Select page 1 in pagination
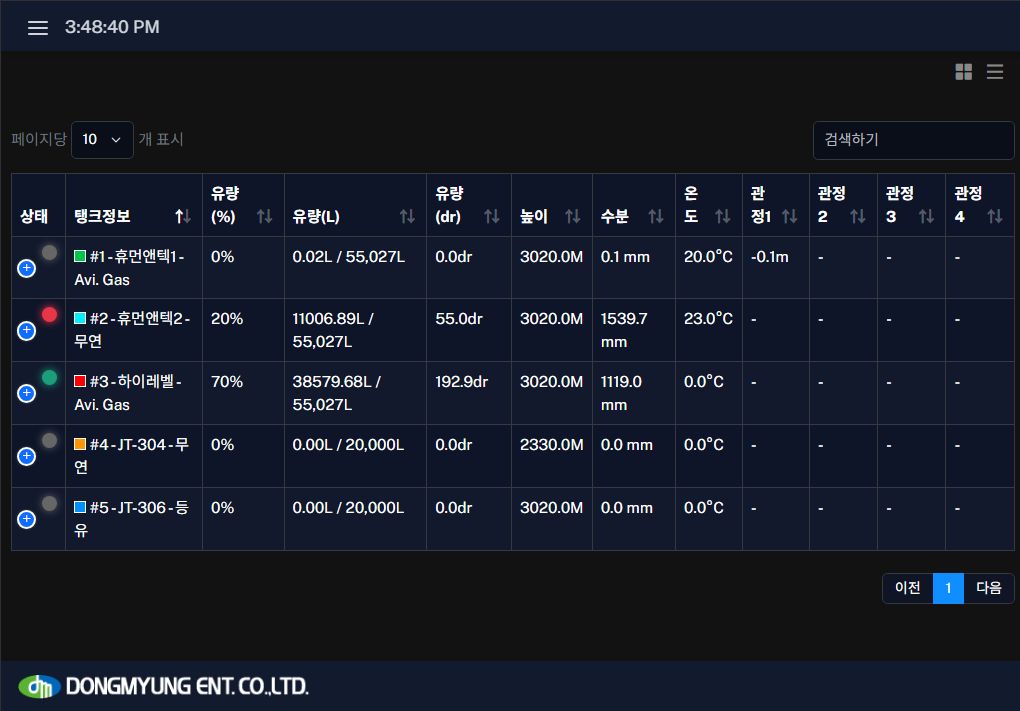 tap(948, 589)
